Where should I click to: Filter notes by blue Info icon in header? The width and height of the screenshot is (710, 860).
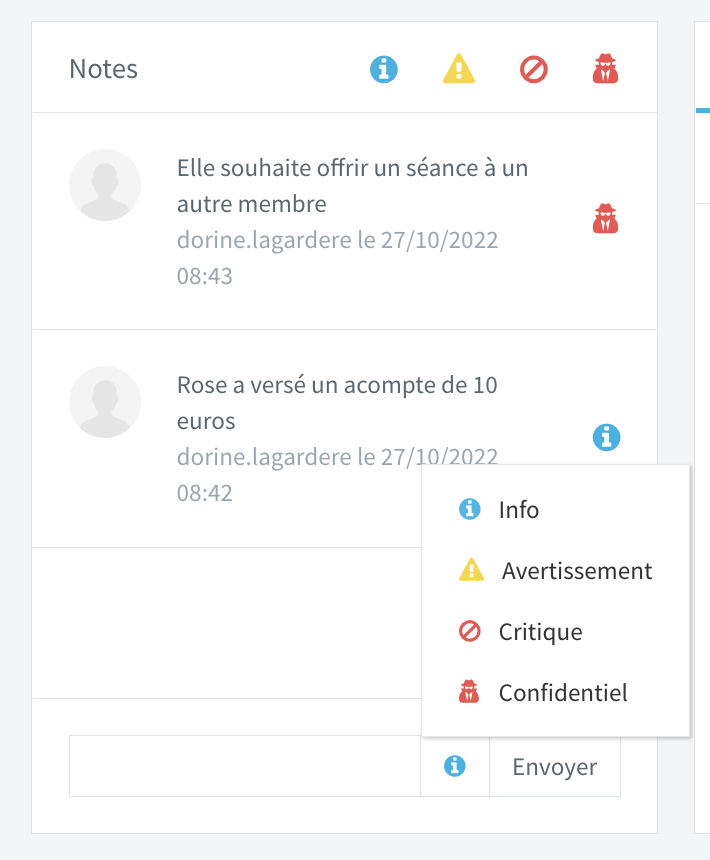pyautogui.click(x=384, y=70)
